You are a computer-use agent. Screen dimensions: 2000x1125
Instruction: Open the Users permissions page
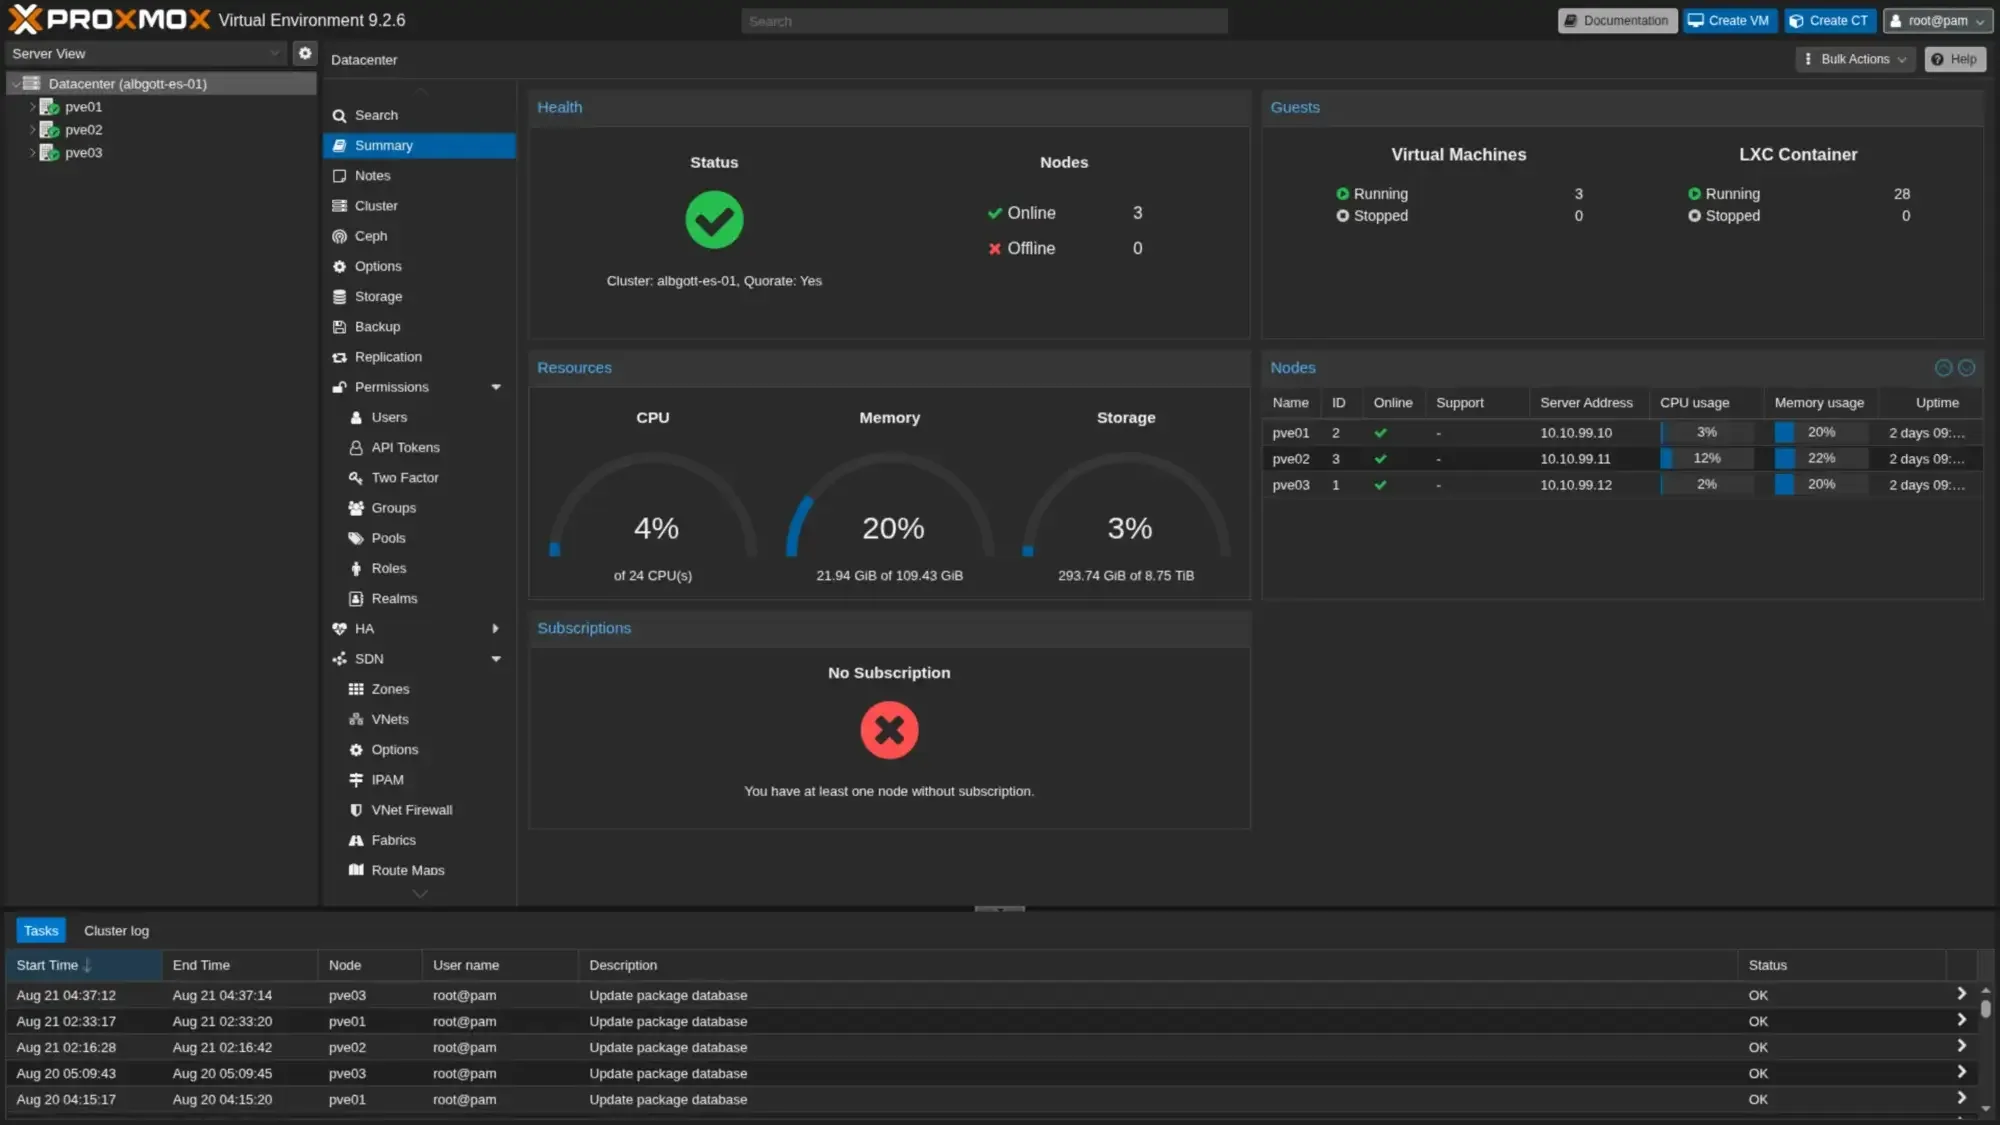click(389, 418)
